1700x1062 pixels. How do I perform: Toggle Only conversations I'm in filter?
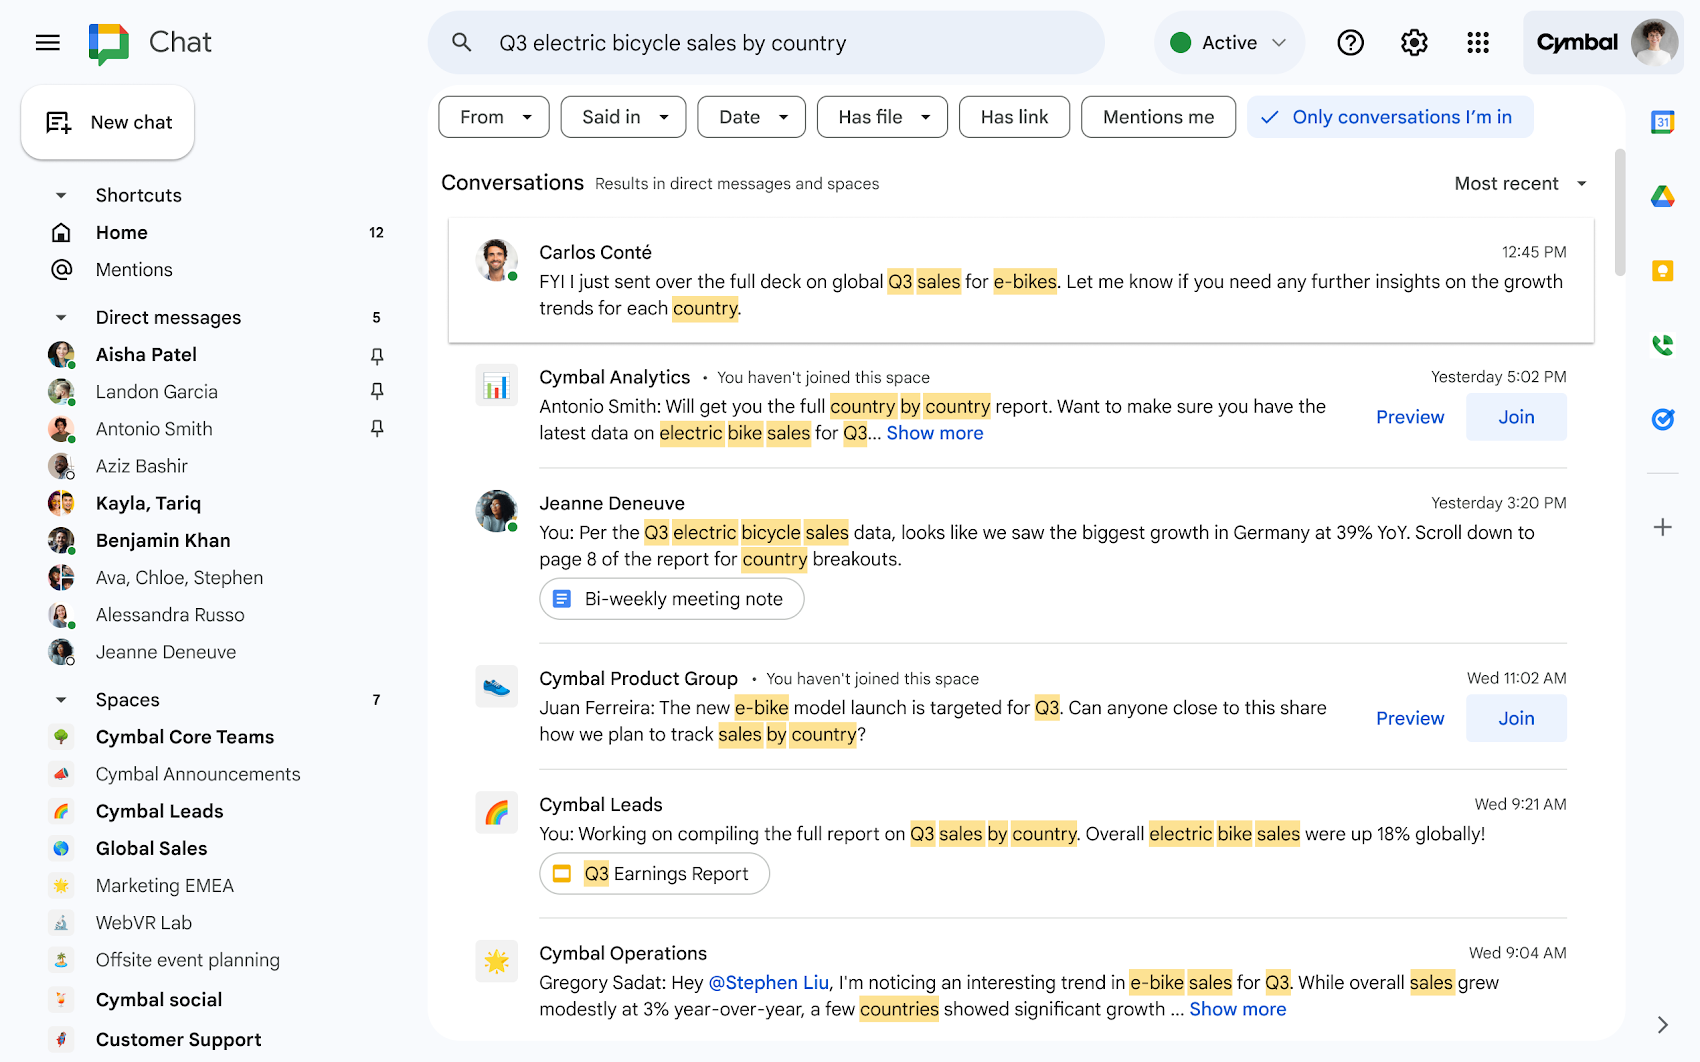pyautogui.click(x=1390, y=117)
